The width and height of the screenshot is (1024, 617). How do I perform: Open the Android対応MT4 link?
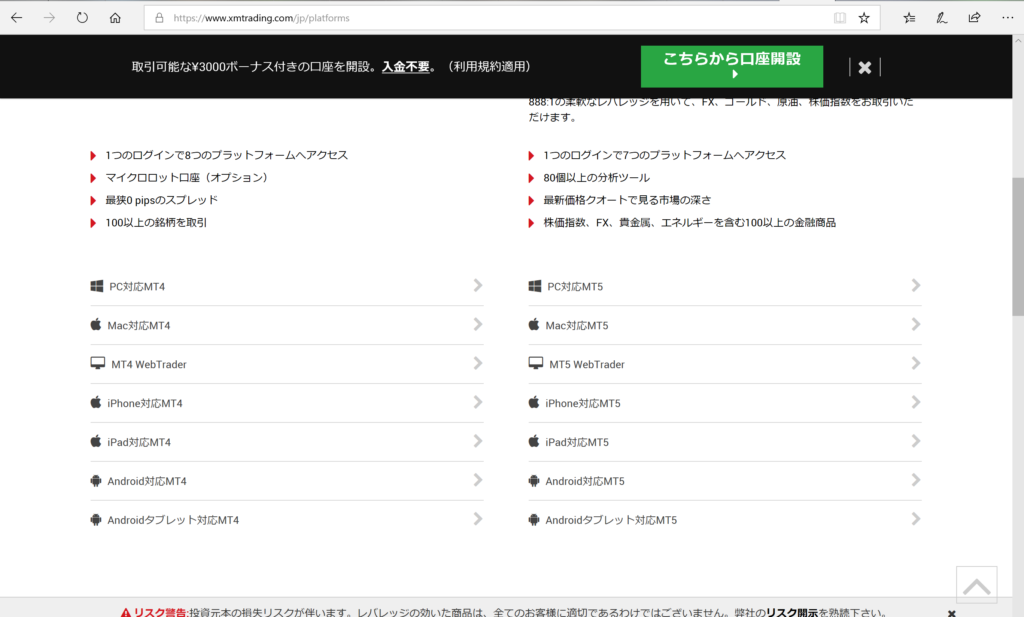click(147, 481)
